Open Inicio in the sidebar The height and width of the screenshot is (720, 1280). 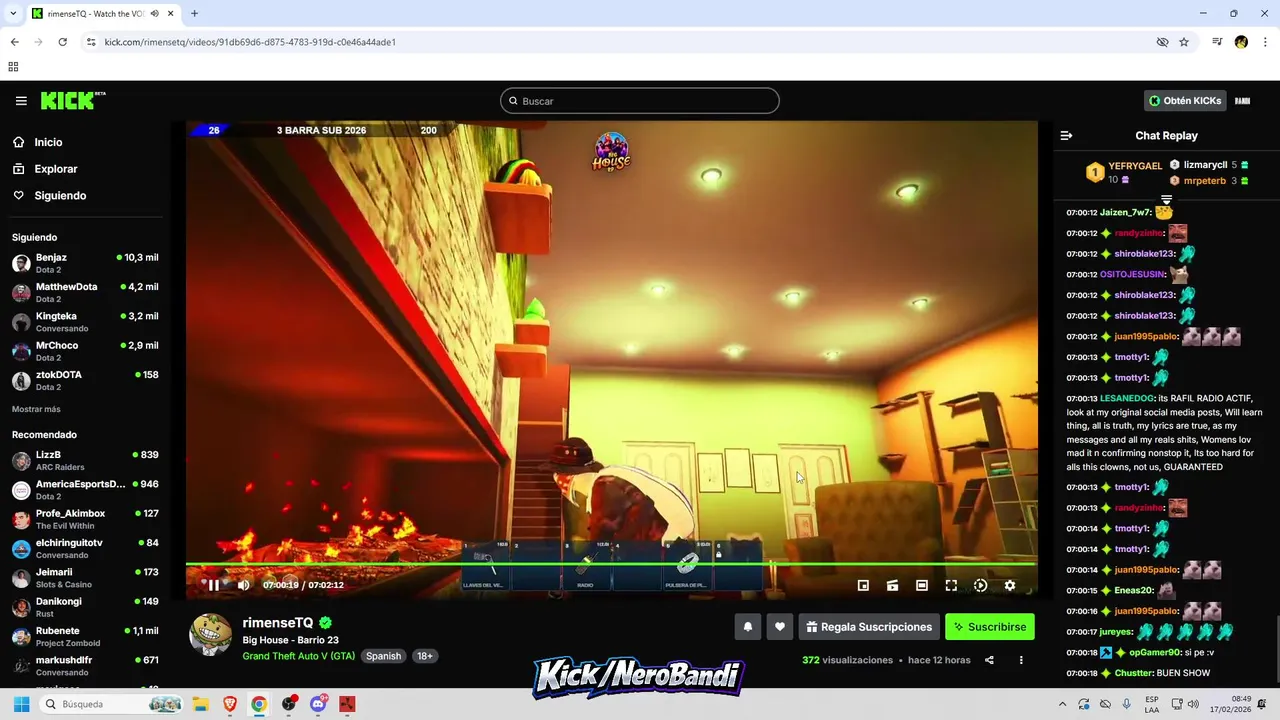(x=48, y=142)
